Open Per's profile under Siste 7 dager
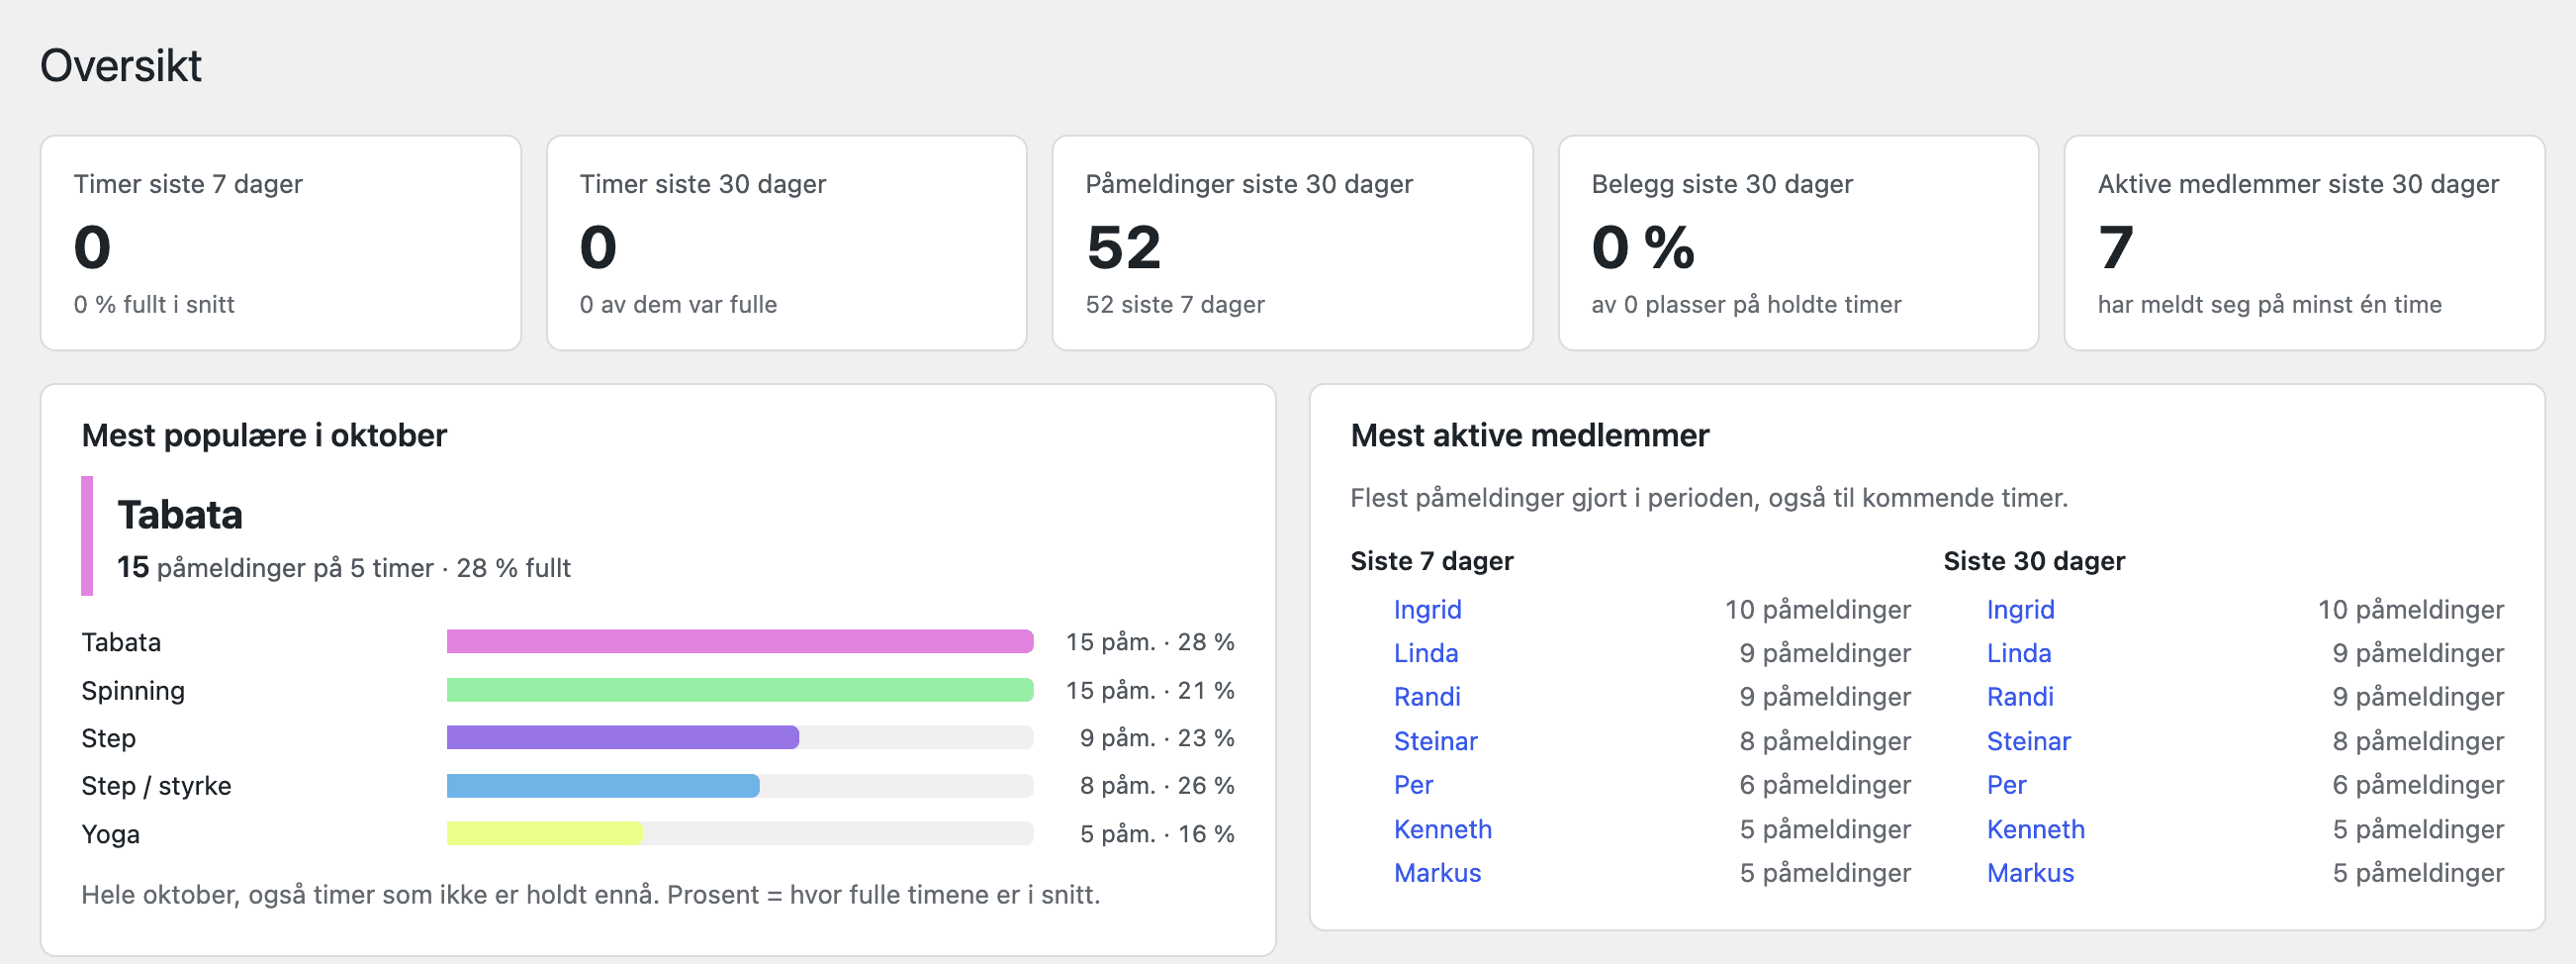The width and height of the screenshot is (2576, 964). point(1413,785)
